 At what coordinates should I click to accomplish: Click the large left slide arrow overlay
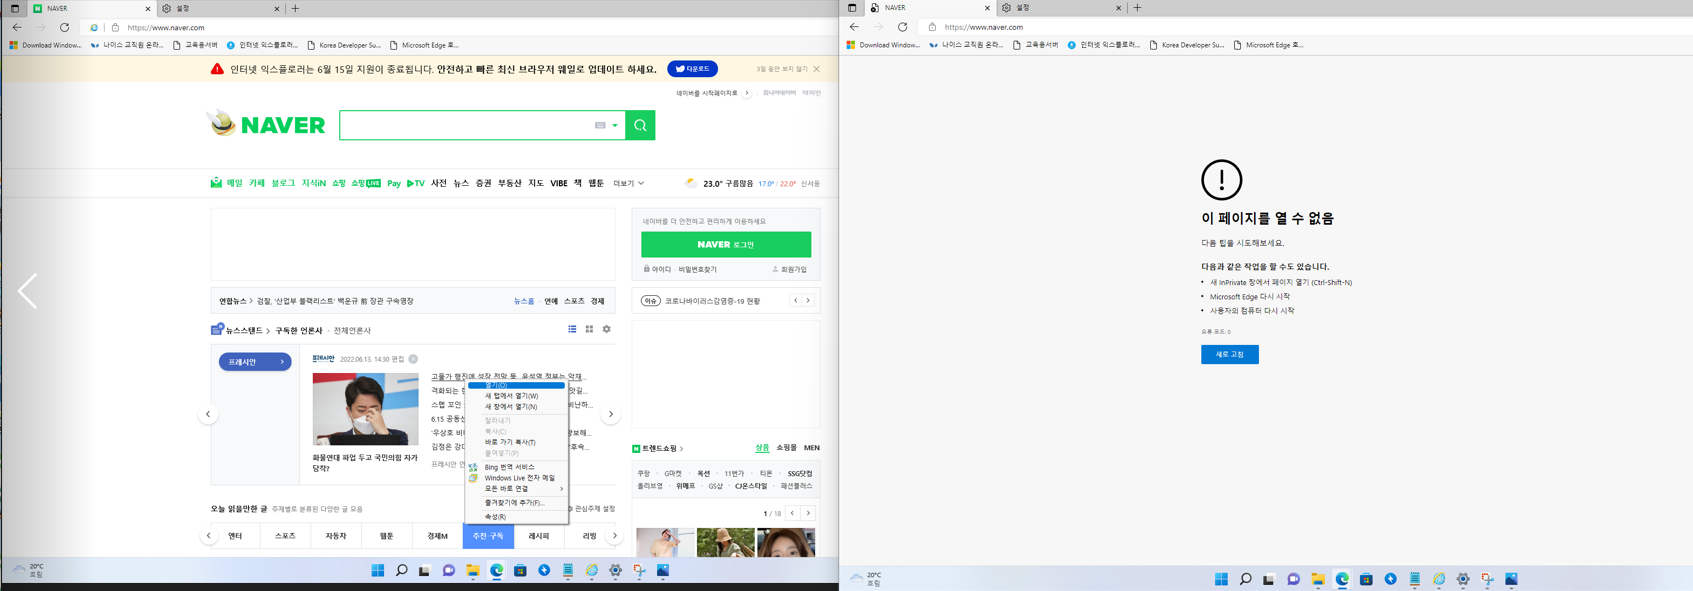28,291
